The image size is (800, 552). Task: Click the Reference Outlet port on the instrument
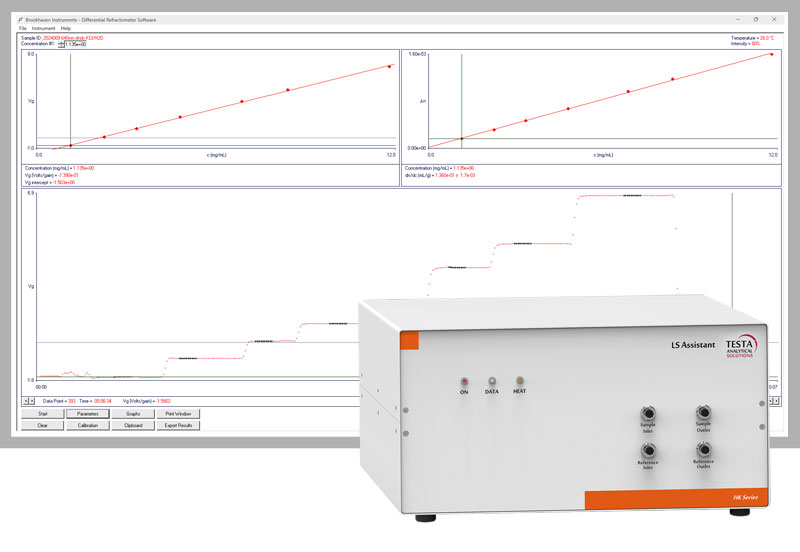click(x=704, y=449)
